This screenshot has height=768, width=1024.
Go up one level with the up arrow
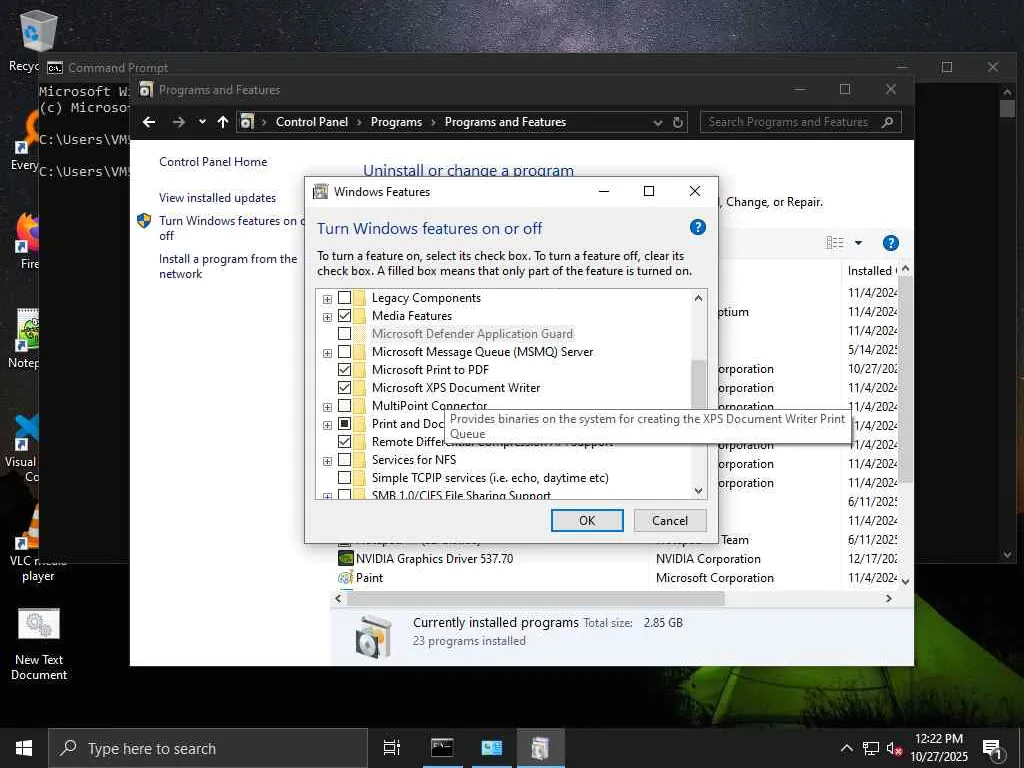point(223,122)
